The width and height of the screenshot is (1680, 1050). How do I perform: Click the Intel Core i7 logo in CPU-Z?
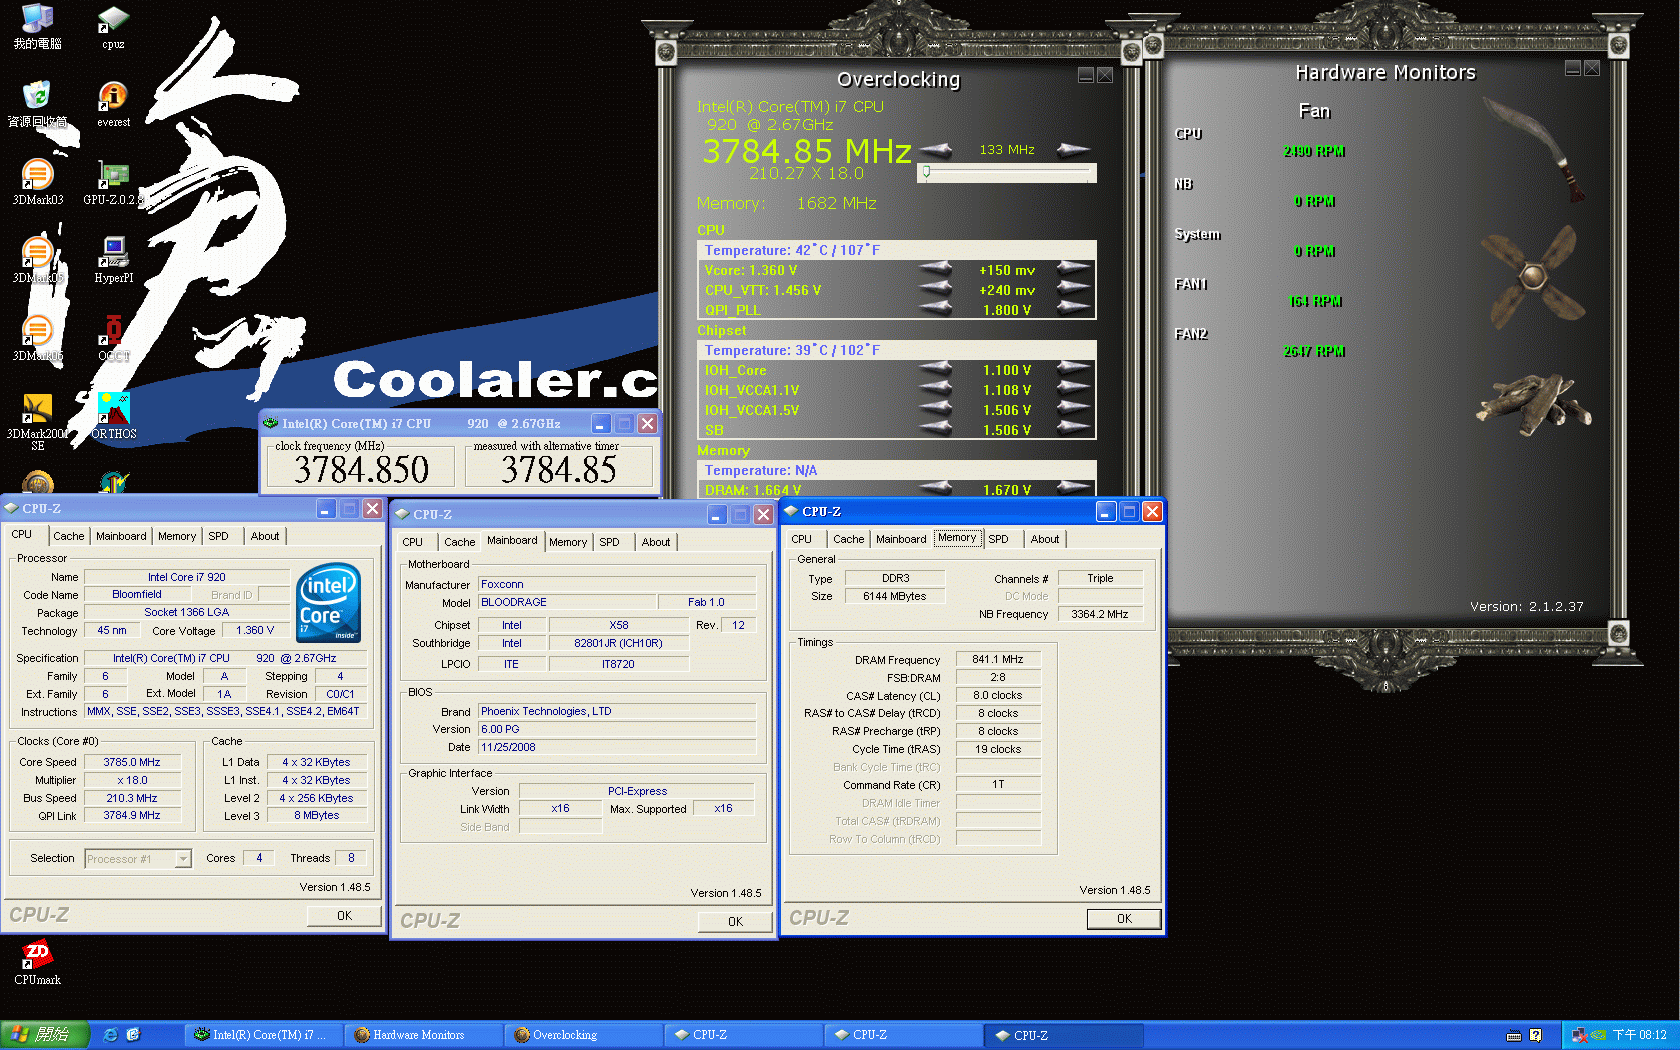coord(328,603)
